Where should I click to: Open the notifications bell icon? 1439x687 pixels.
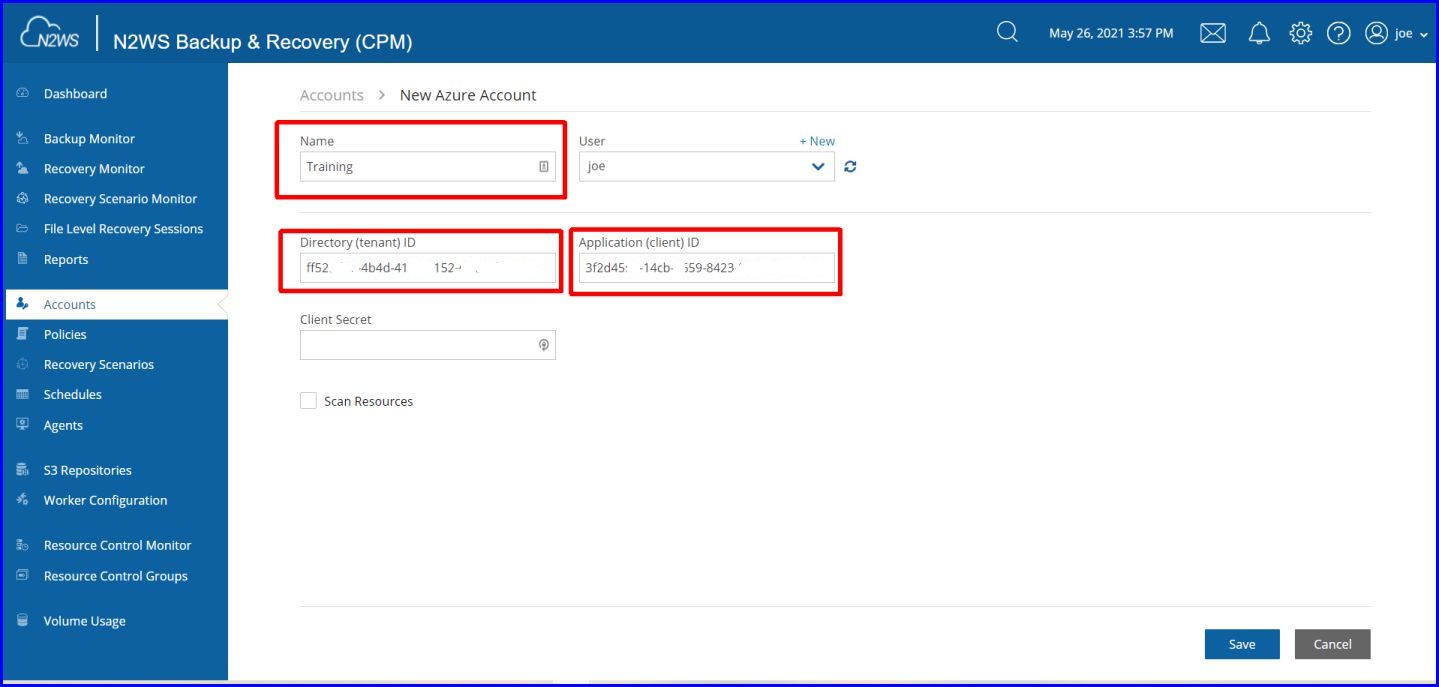[x=1259, y=33]
